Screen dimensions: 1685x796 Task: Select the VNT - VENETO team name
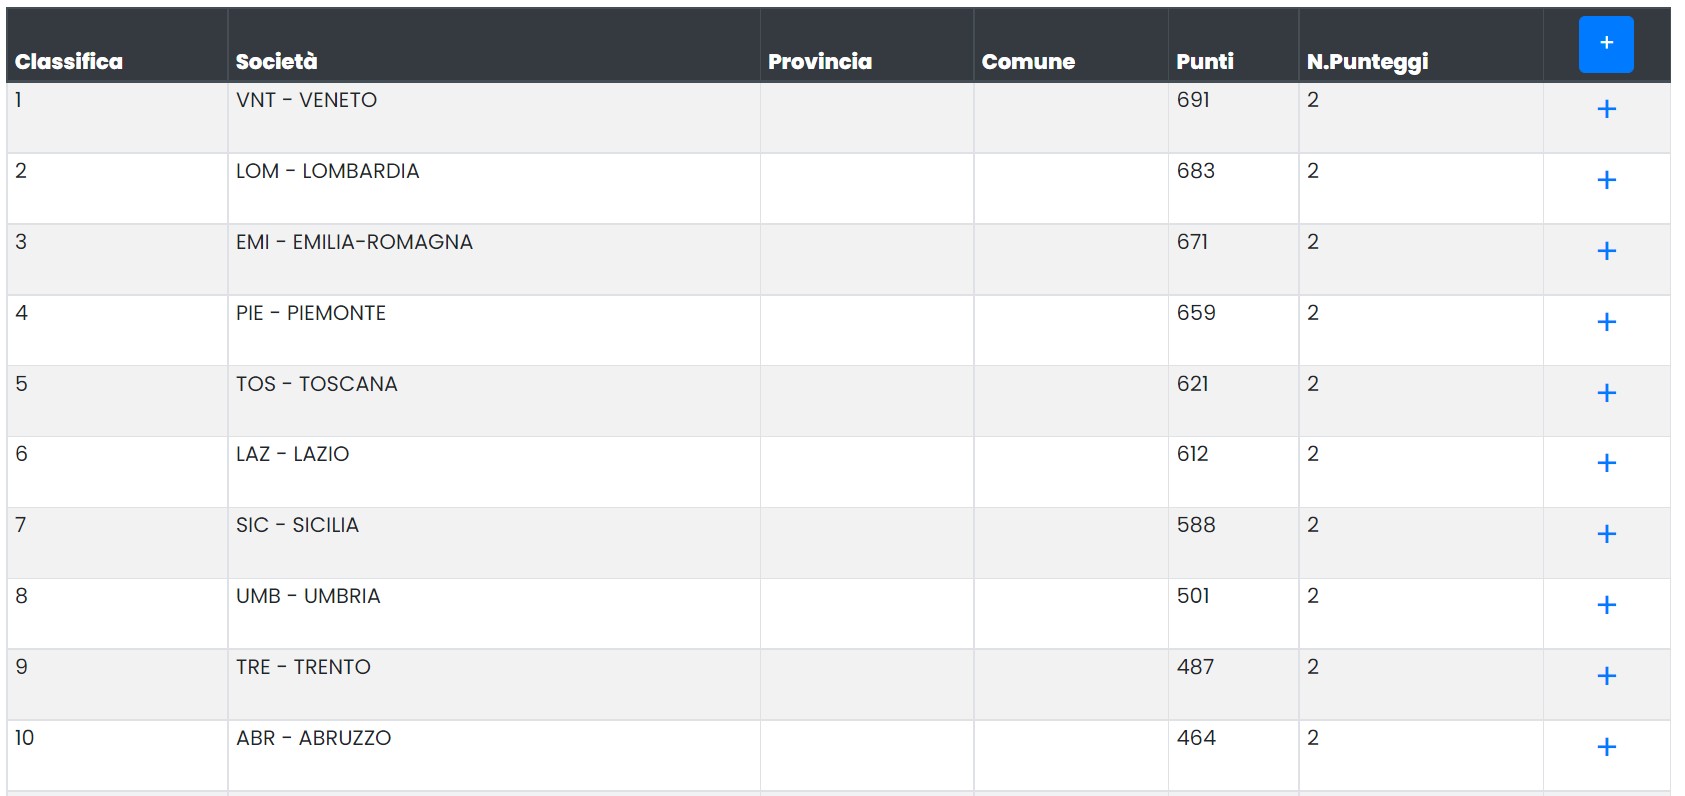[306, 100]
